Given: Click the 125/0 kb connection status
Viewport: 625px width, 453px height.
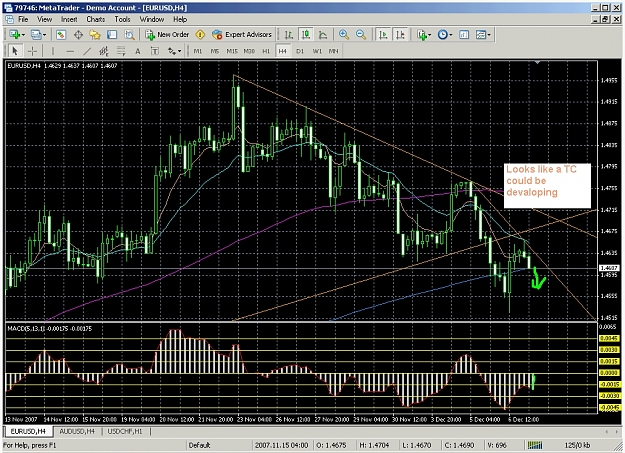Looking at the screenshot, I should [577, 445].
